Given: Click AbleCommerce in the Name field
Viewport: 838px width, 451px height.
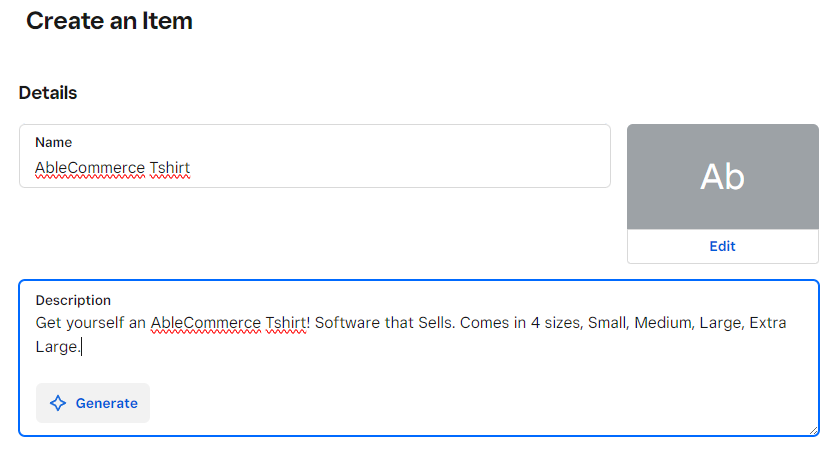Looking at the screenshot, I should point(90,168).
